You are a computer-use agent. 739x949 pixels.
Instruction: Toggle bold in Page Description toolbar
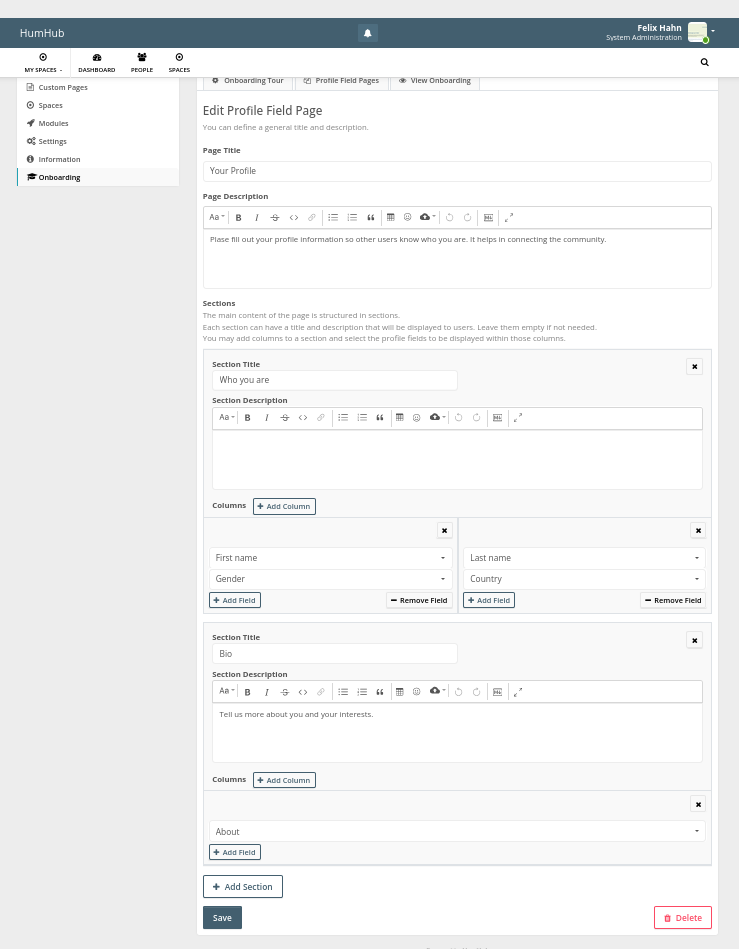238,218
